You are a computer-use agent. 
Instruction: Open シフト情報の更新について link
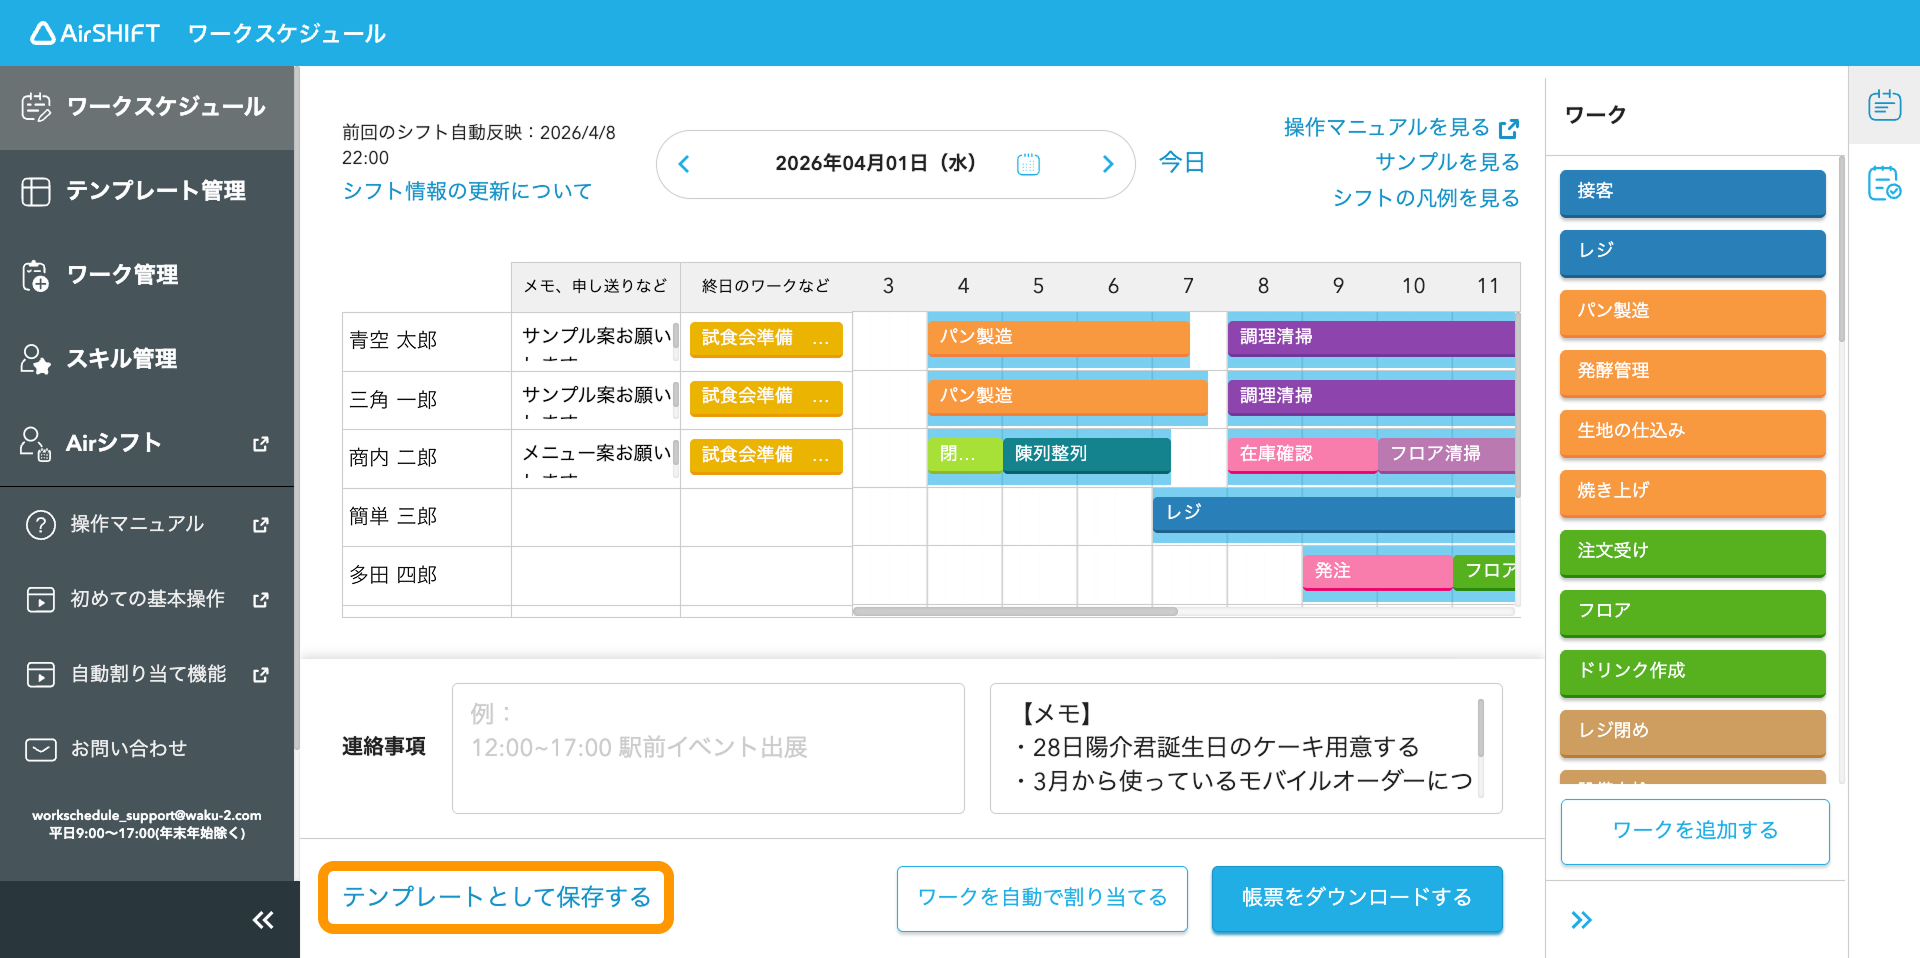pos(467,191)
